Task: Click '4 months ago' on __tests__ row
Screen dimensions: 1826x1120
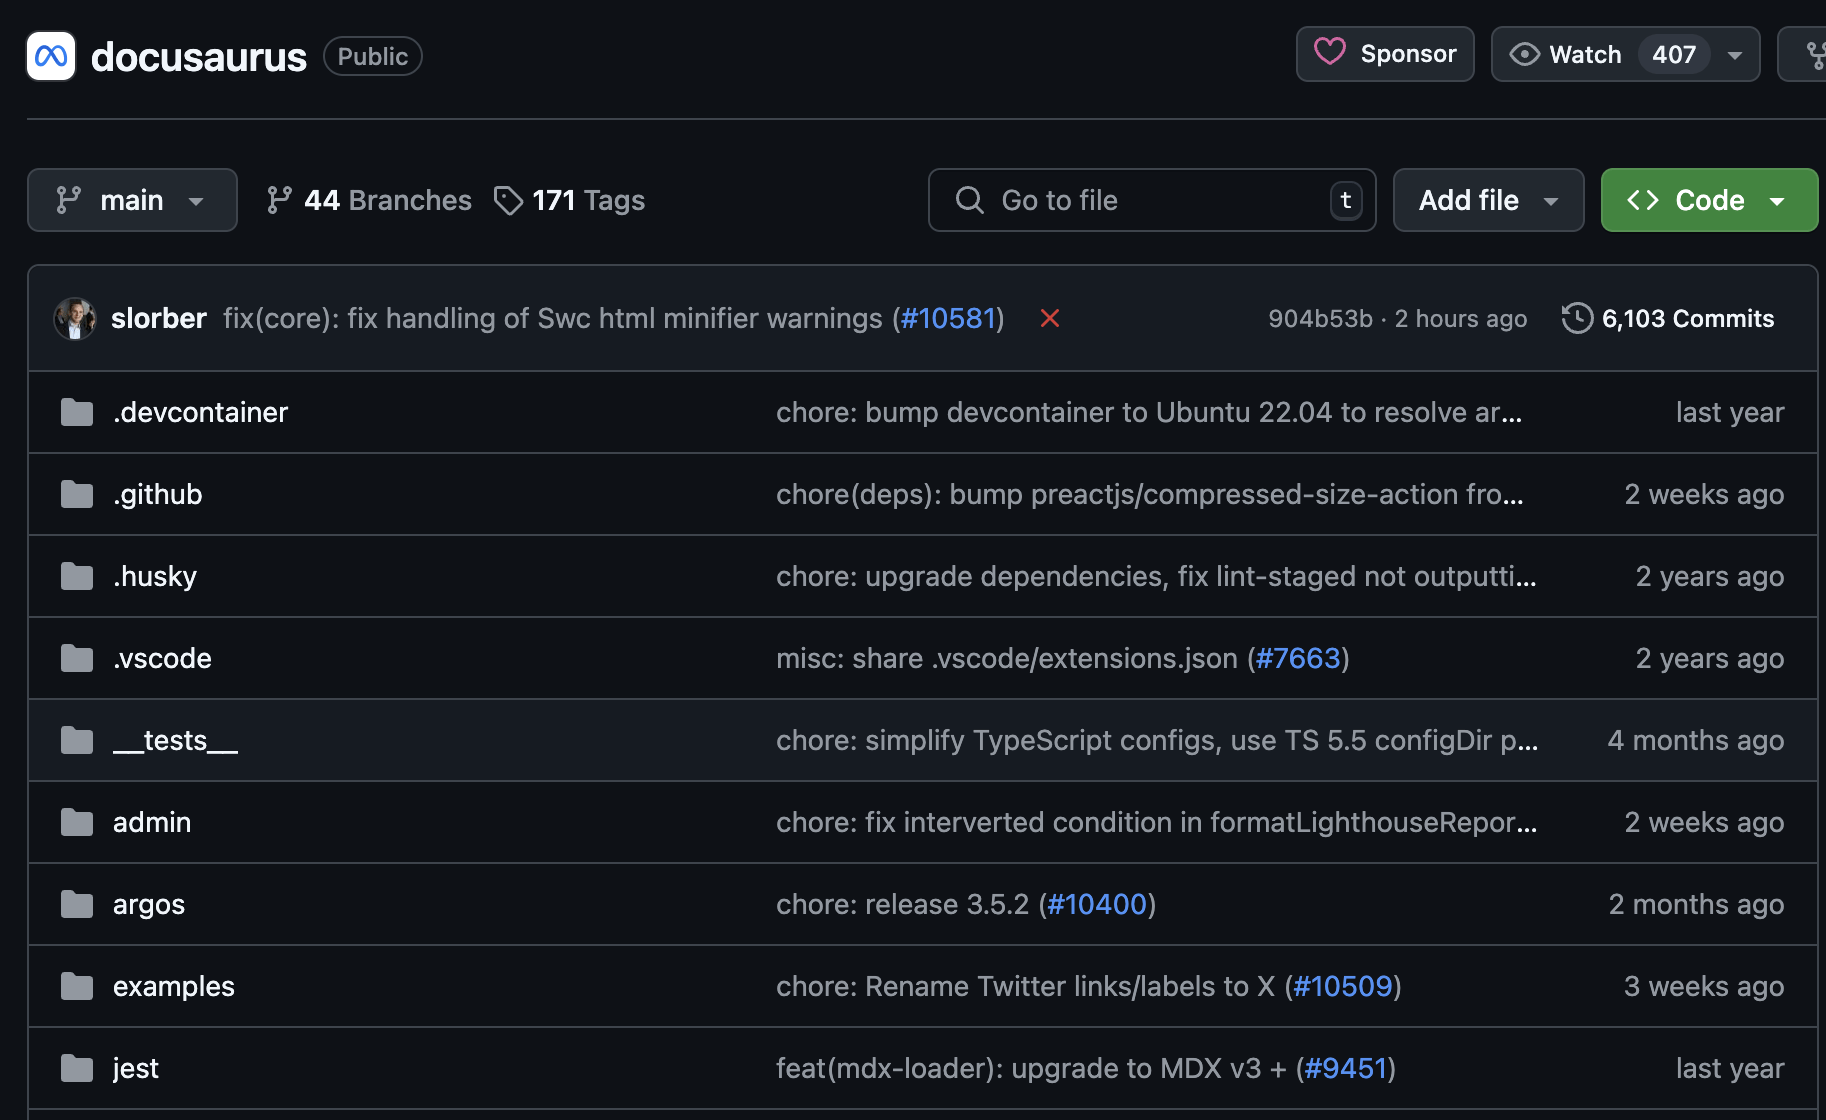Action: [1695, 740]
